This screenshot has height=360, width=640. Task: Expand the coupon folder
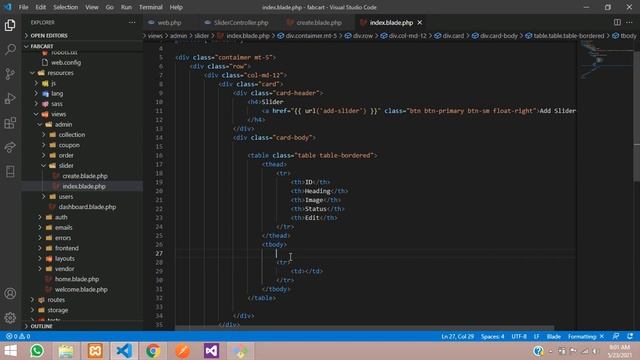coord(69,145)
